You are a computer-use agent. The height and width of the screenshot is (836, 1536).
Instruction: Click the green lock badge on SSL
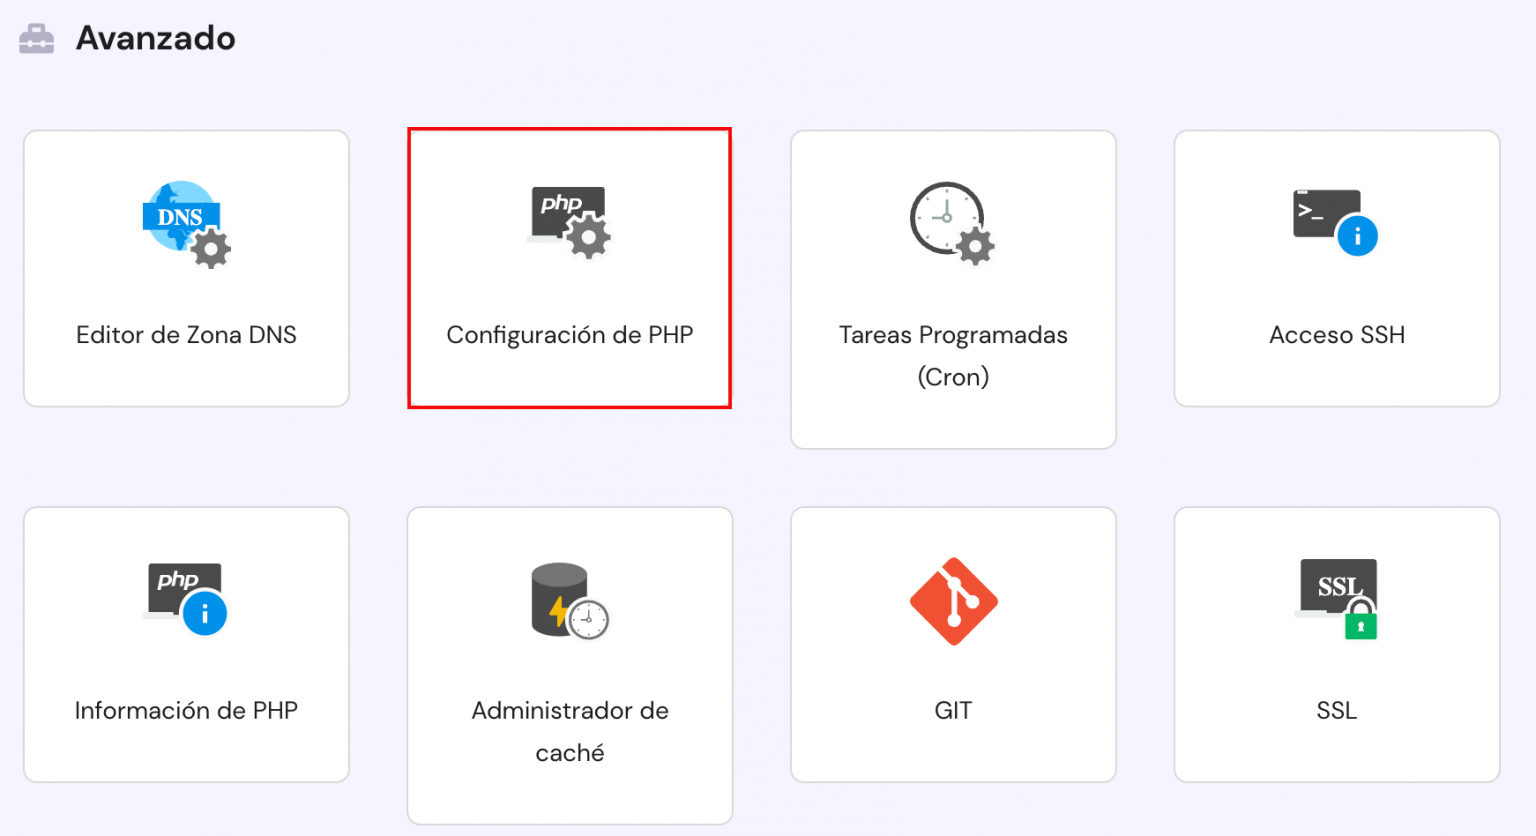1362,625
